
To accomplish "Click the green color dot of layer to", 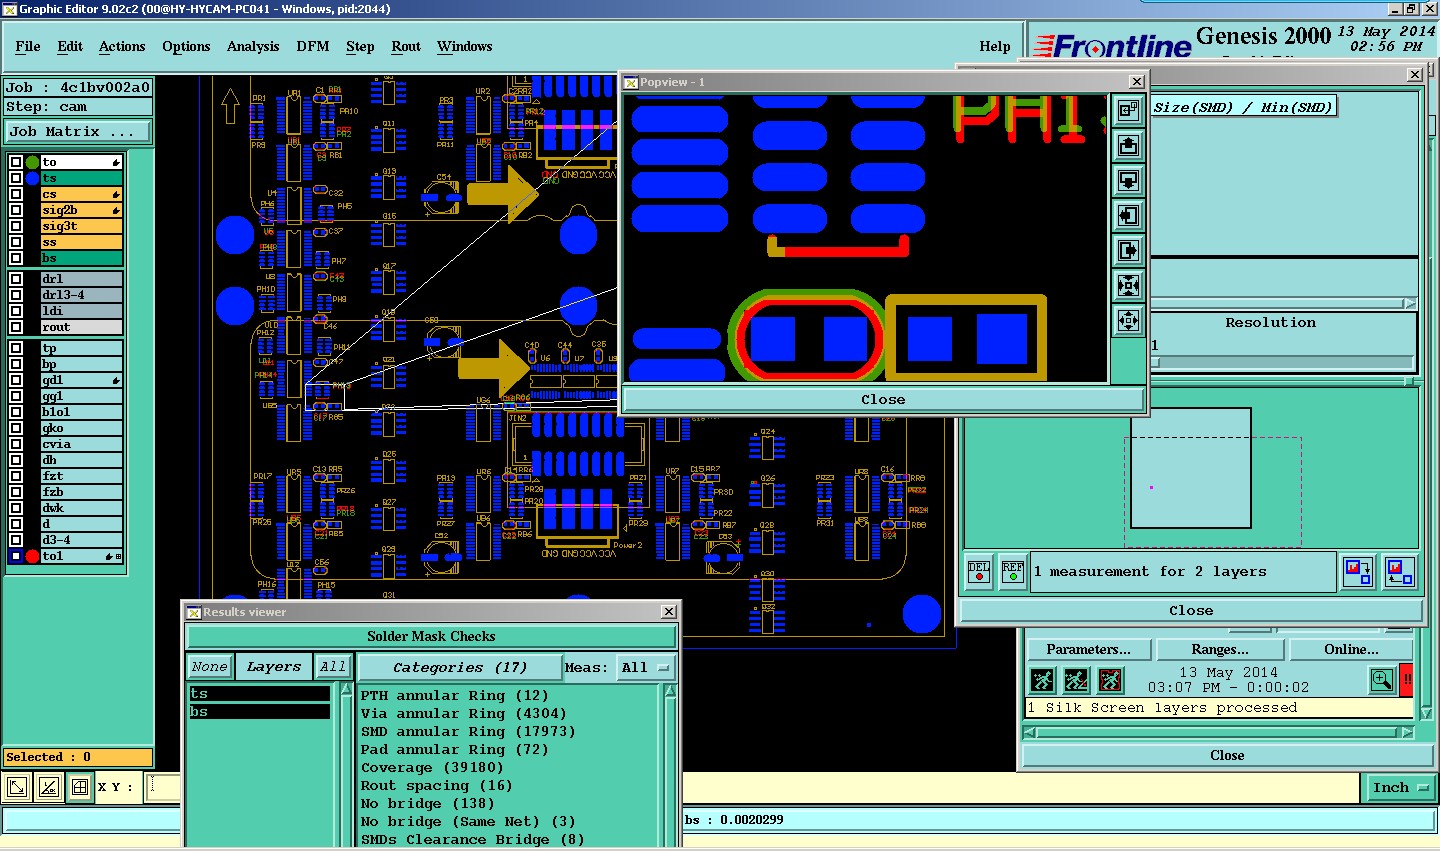I will (x=32, y=162).
